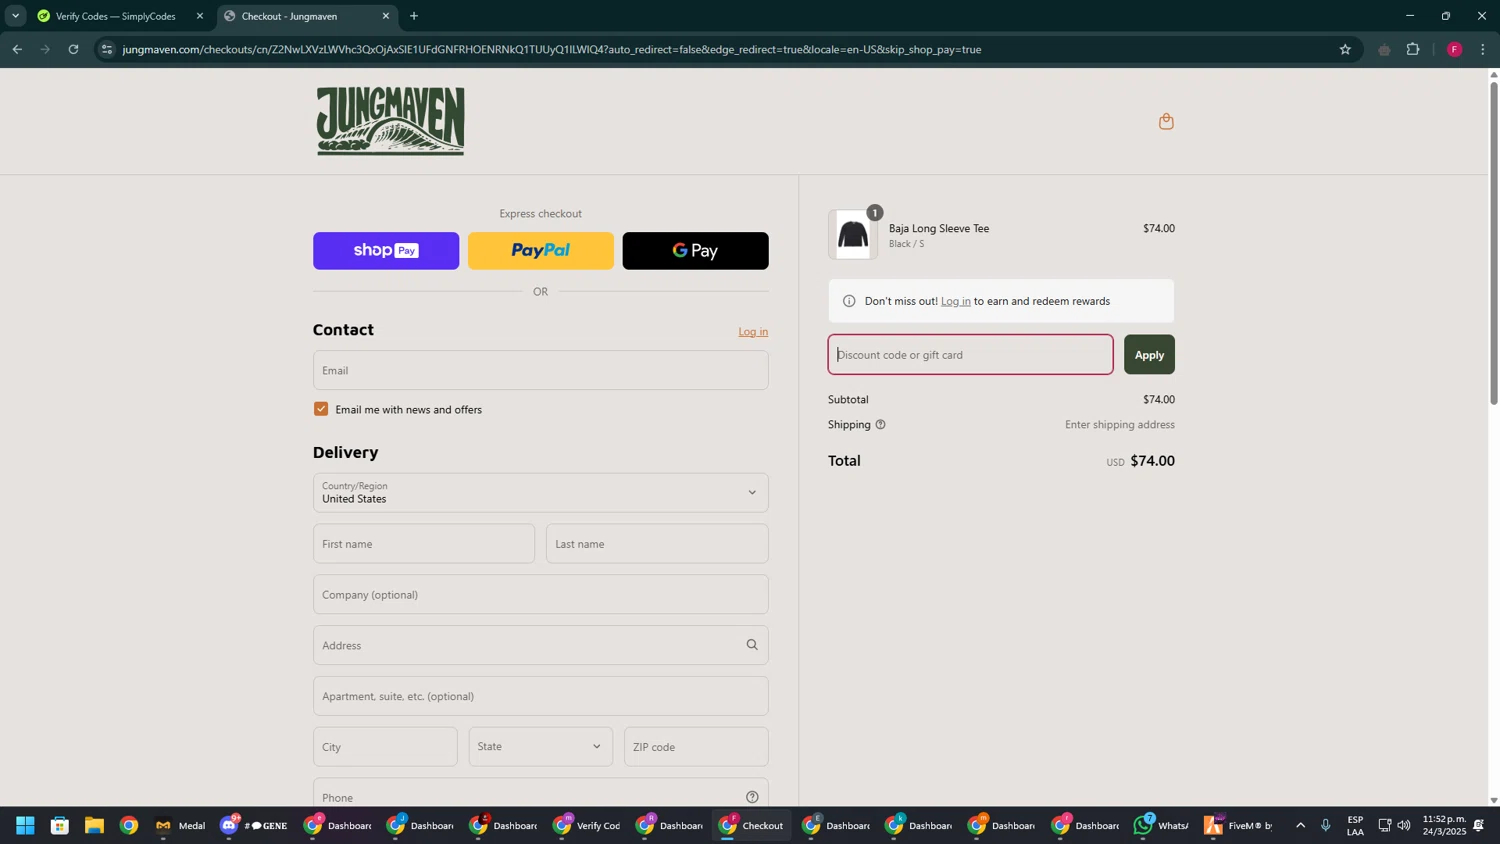Click the Jungmaven logo

[391, 121]
